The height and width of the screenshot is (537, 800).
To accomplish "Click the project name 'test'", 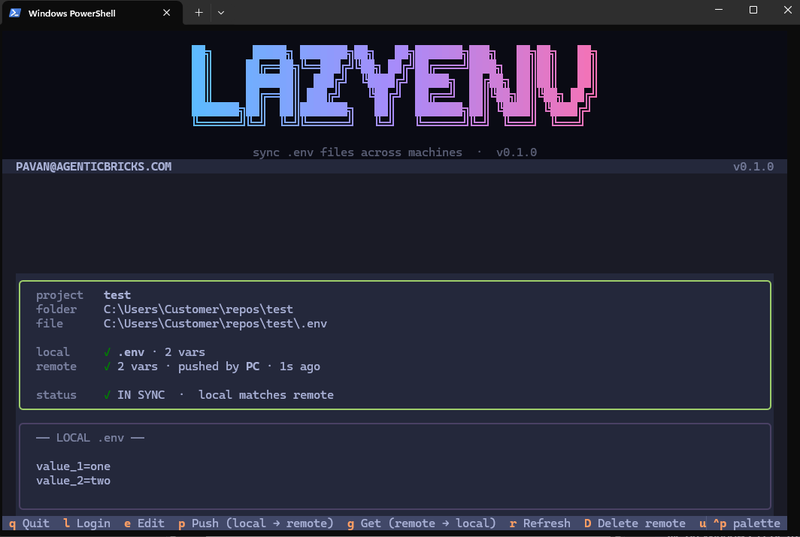I will click(x=117, y=295).
